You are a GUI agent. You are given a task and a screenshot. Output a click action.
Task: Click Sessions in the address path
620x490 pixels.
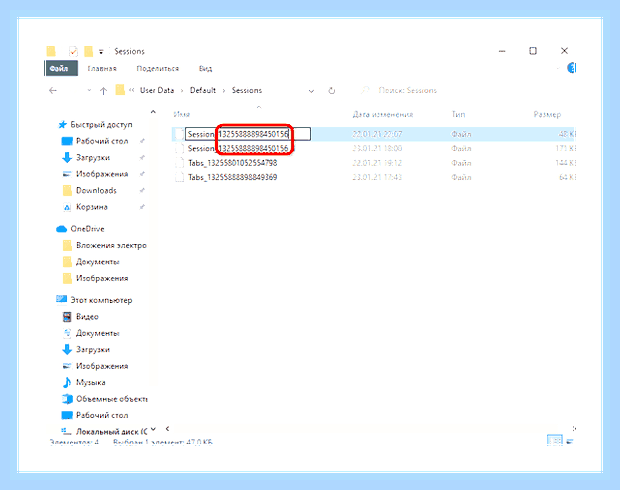(x=247, y=90)
